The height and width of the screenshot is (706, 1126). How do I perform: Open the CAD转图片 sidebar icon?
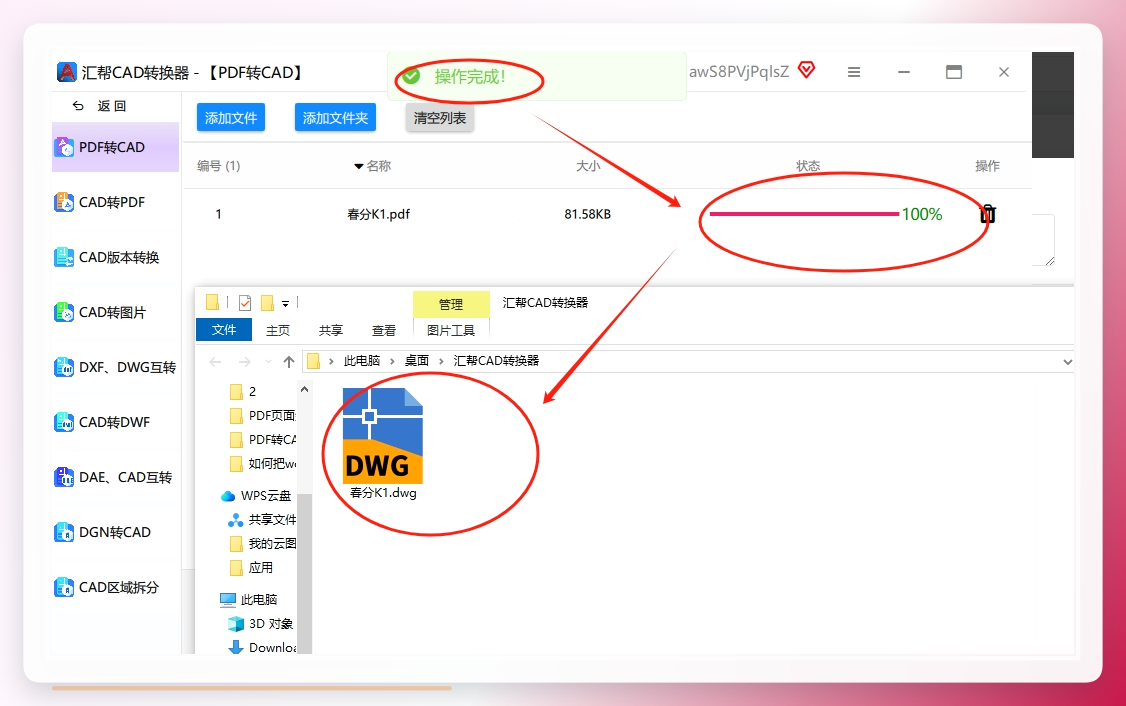click(x=64, y=312)
